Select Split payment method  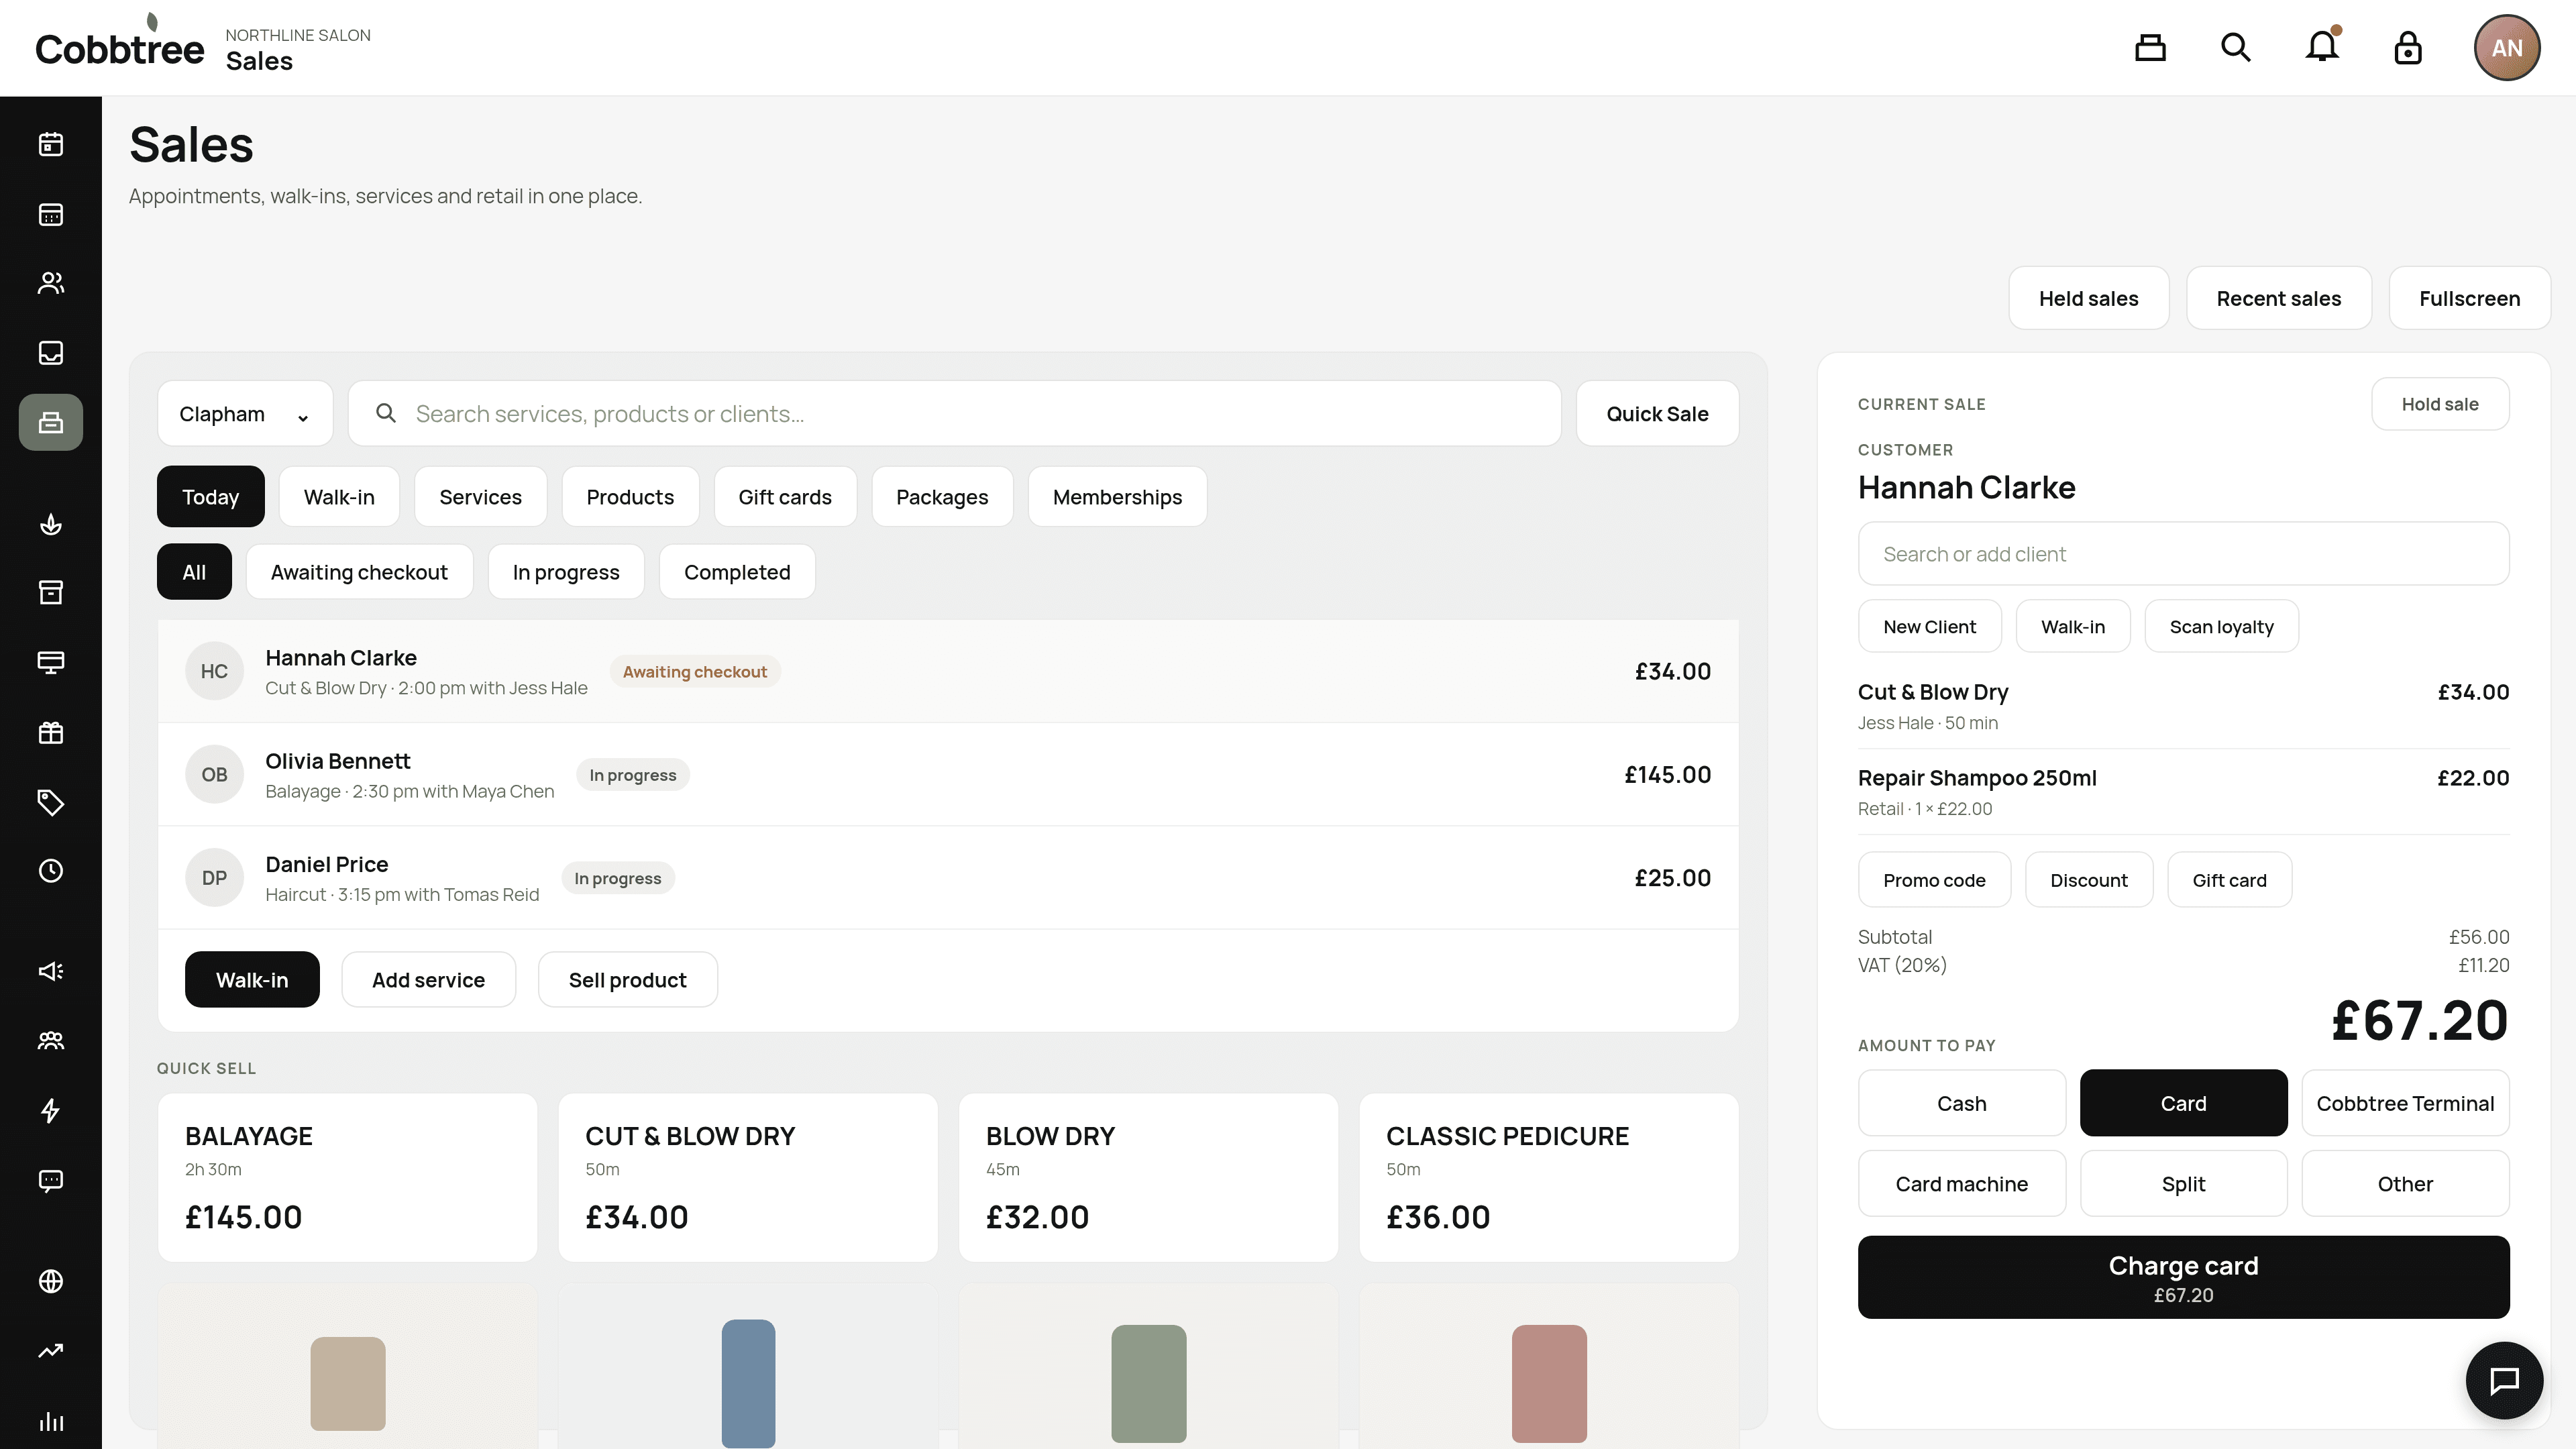(x=2183, y=1184)
